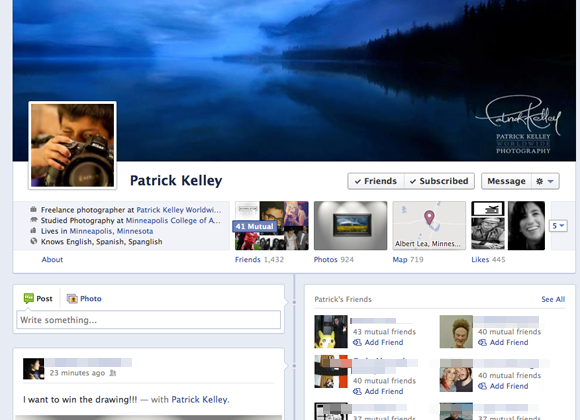Screen dimensions: 580x420
Task: Open tagged Patrick Kelley link in post
Action: coord(199,400)
